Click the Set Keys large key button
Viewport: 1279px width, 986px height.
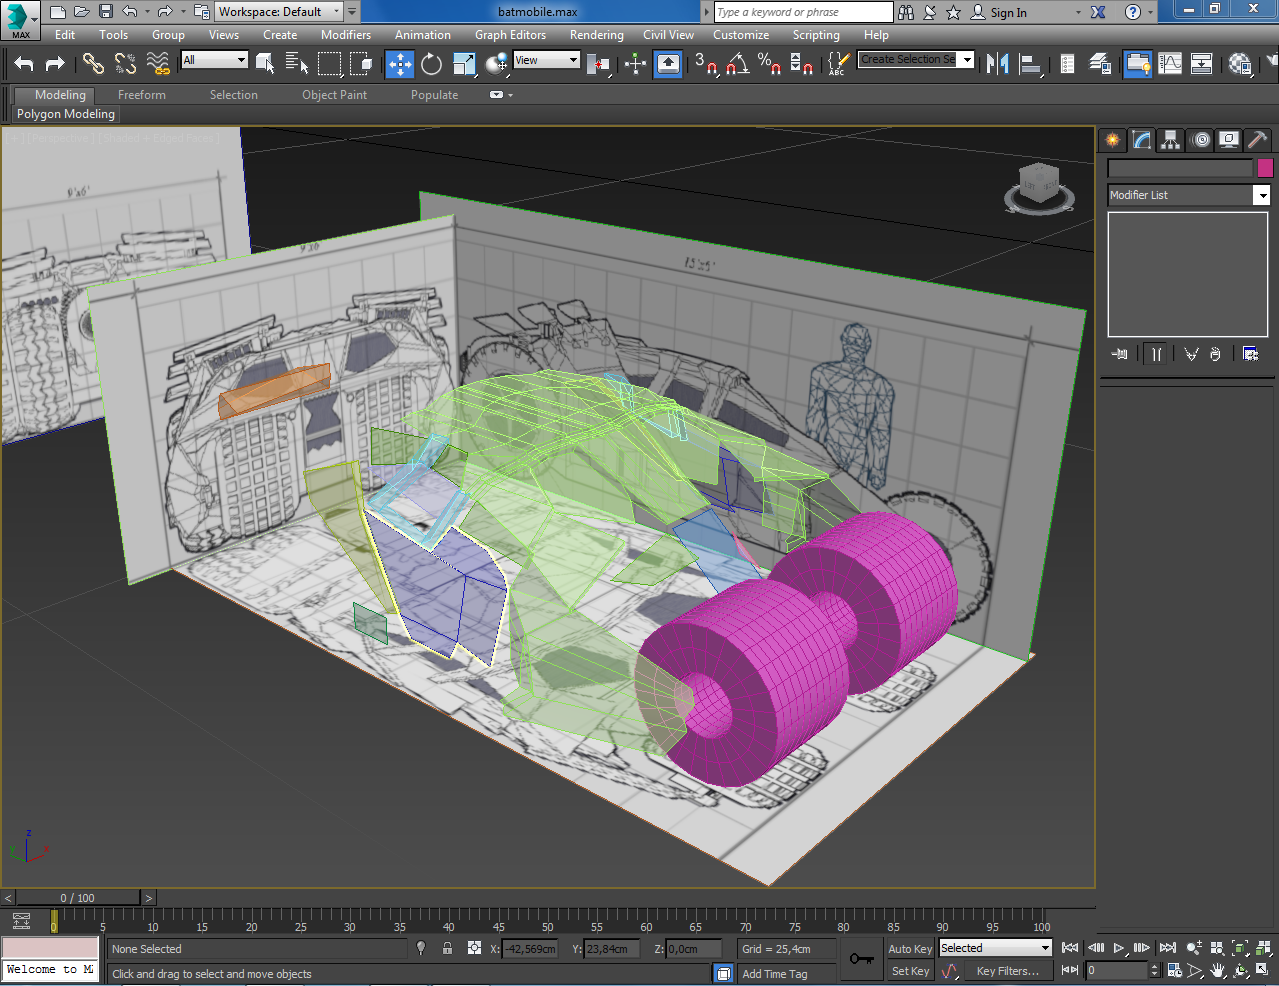(x=861, y=959)
